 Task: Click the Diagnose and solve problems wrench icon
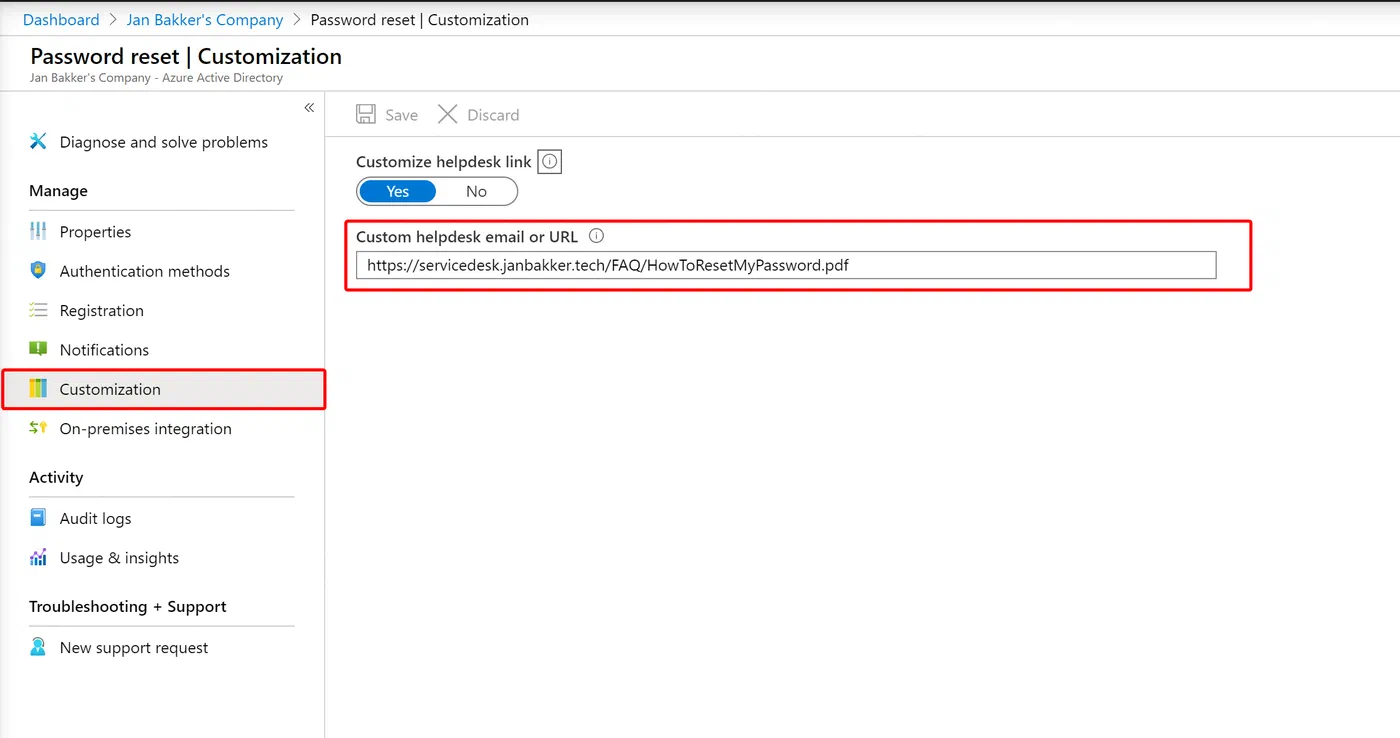[38, 141]
